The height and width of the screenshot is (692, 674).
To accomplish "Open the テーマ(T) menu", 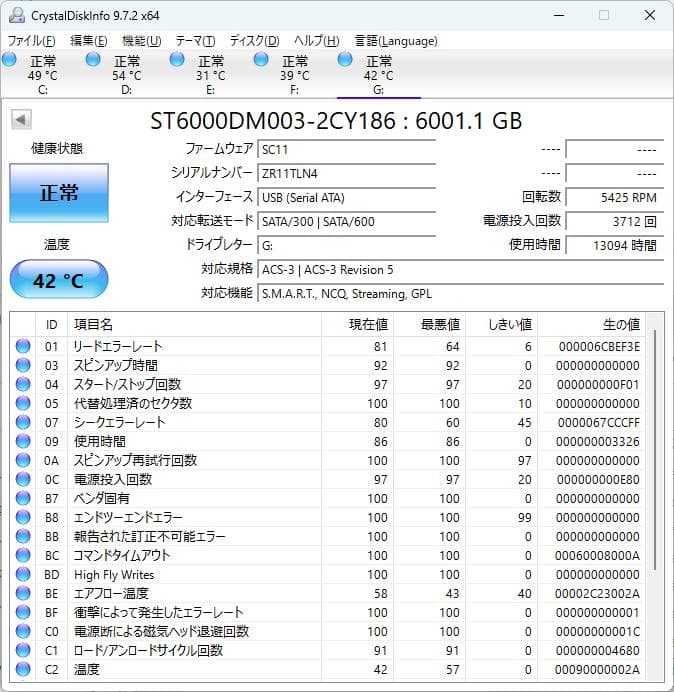I will pyautogui.click(x=196, y=41).
